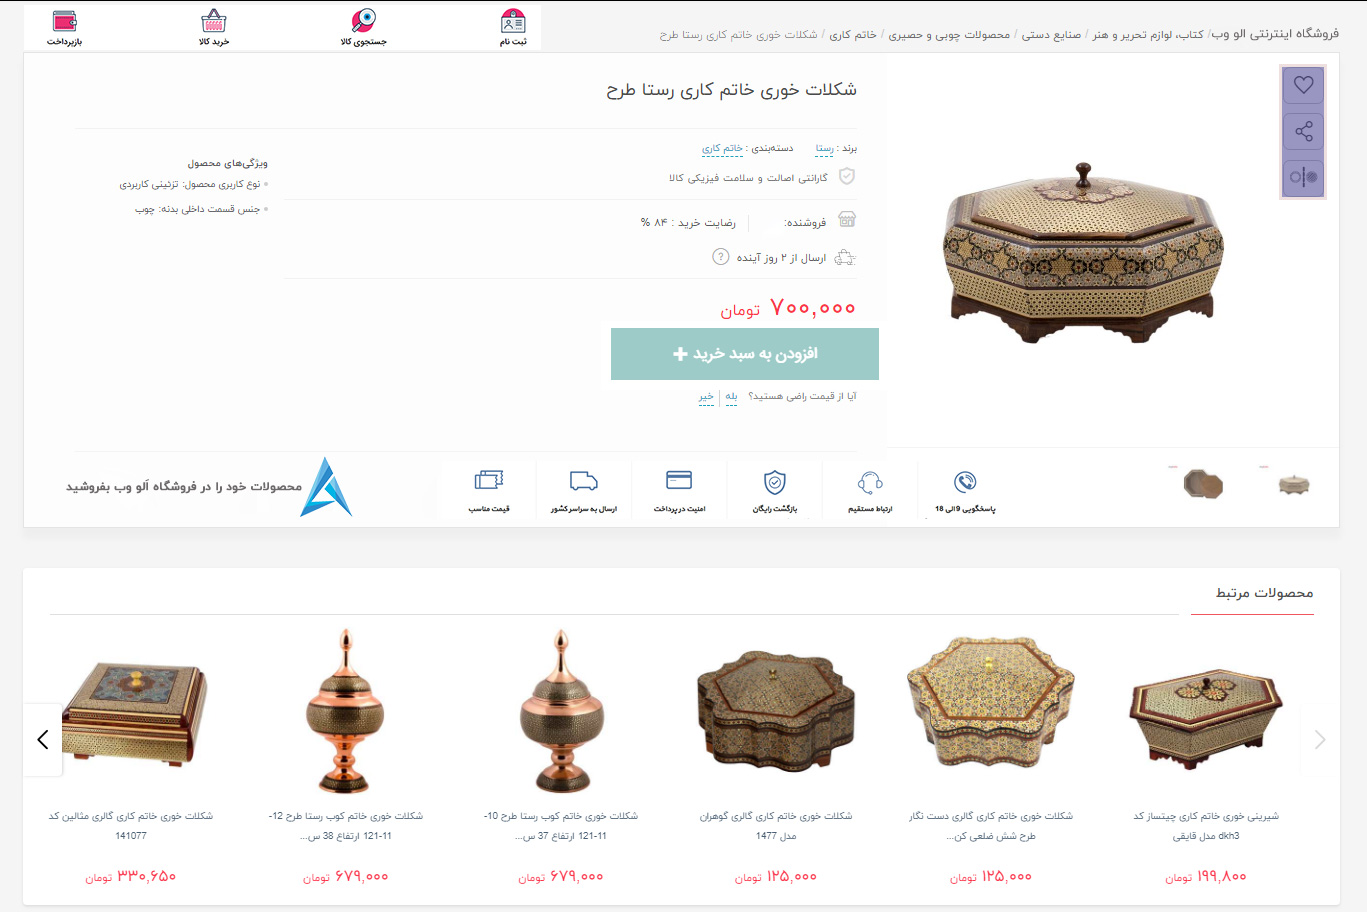Open the رستا brand link
Image resolution: width=1367 pixels, height=912 pixels.
824,148
